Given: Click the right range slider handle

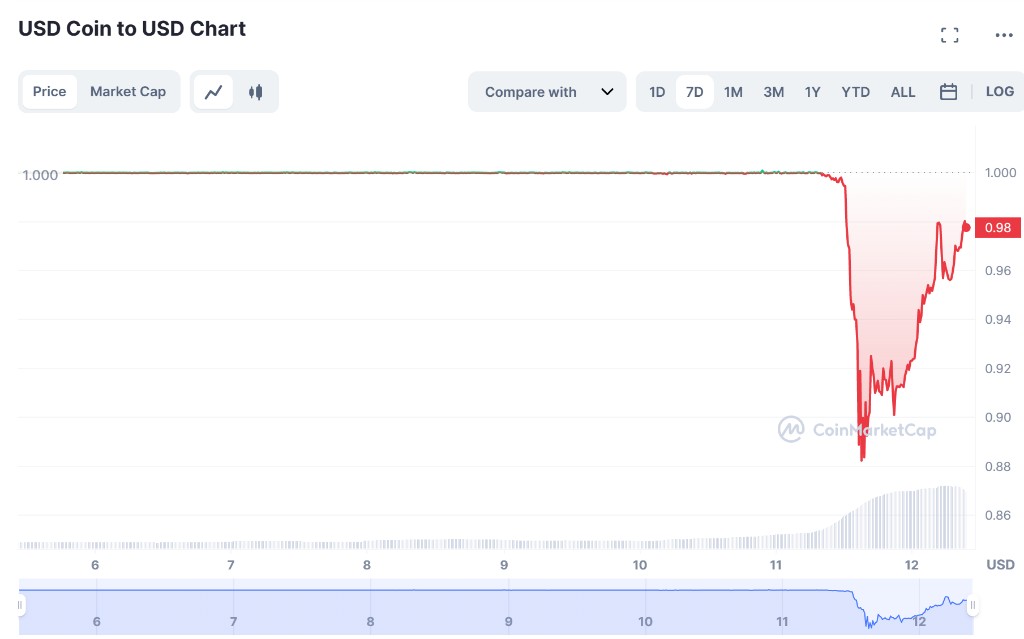Looking at the screenshot, I should tap(972, 606).
